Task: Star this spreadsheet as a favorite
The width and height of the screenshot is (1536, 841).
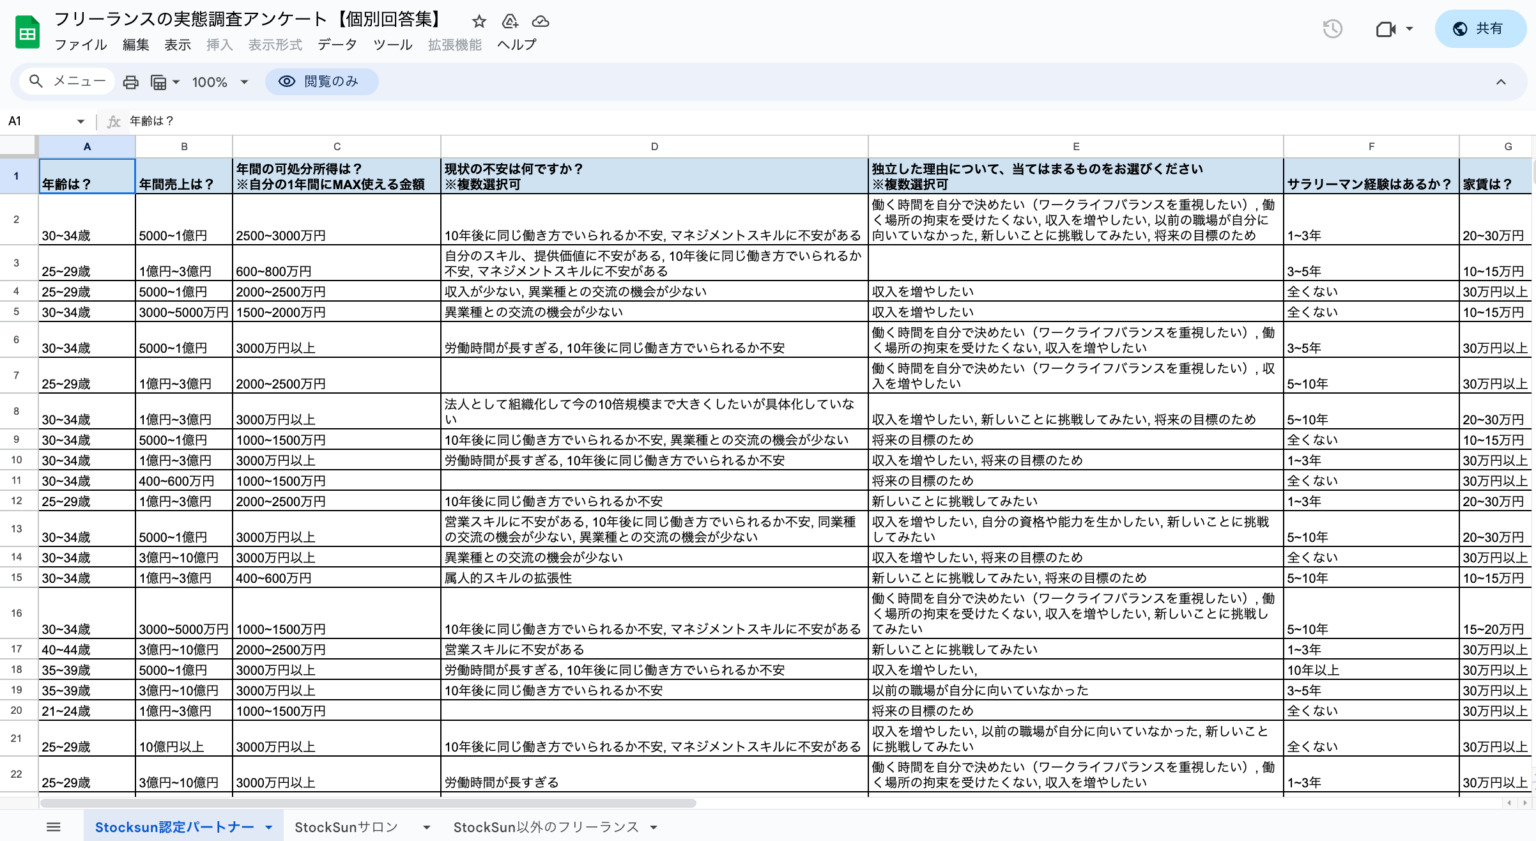Action: tap(479, 21)
